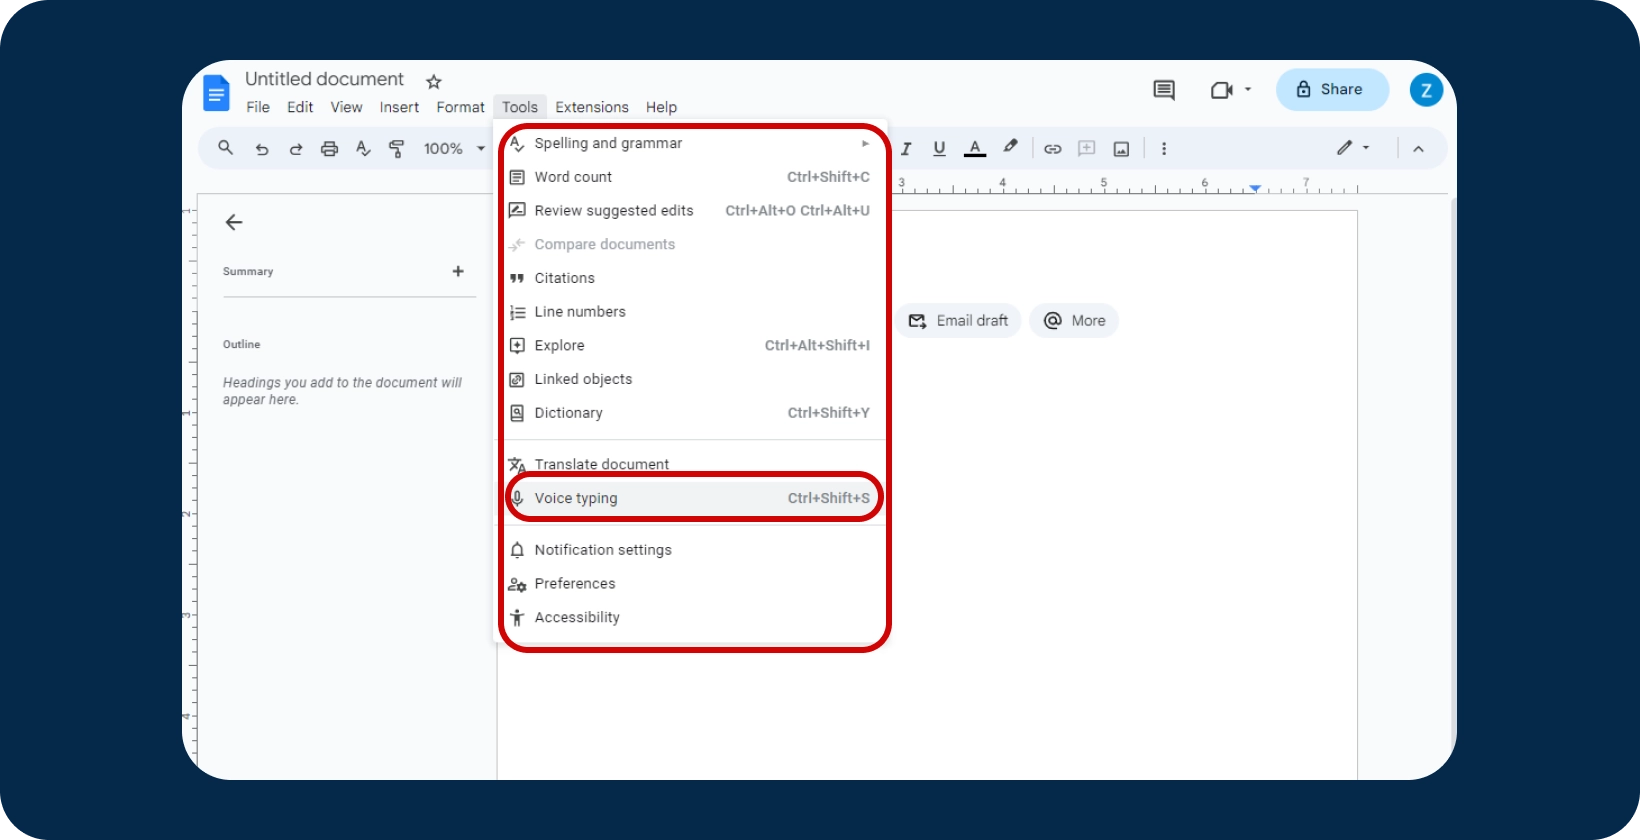Open the Format menu

(x=460, y=107)
